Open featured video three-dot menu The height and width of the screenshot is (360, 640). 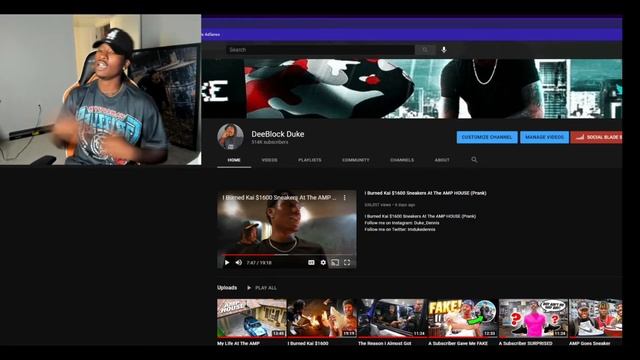point(345,198)
